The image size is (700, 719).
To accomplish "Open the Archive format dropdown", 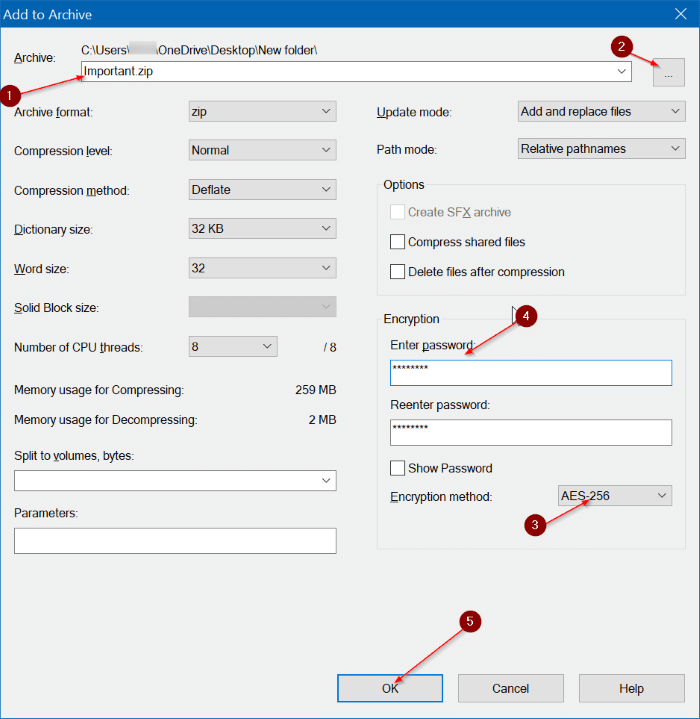I will [262, 111].
